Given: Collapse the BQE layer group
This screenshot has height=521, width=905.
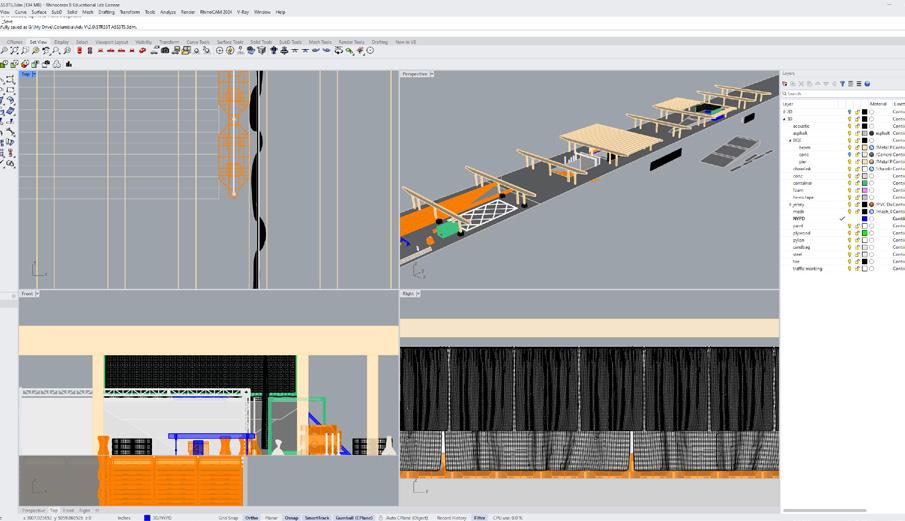Looking at the screenshot, I should 790,140.
